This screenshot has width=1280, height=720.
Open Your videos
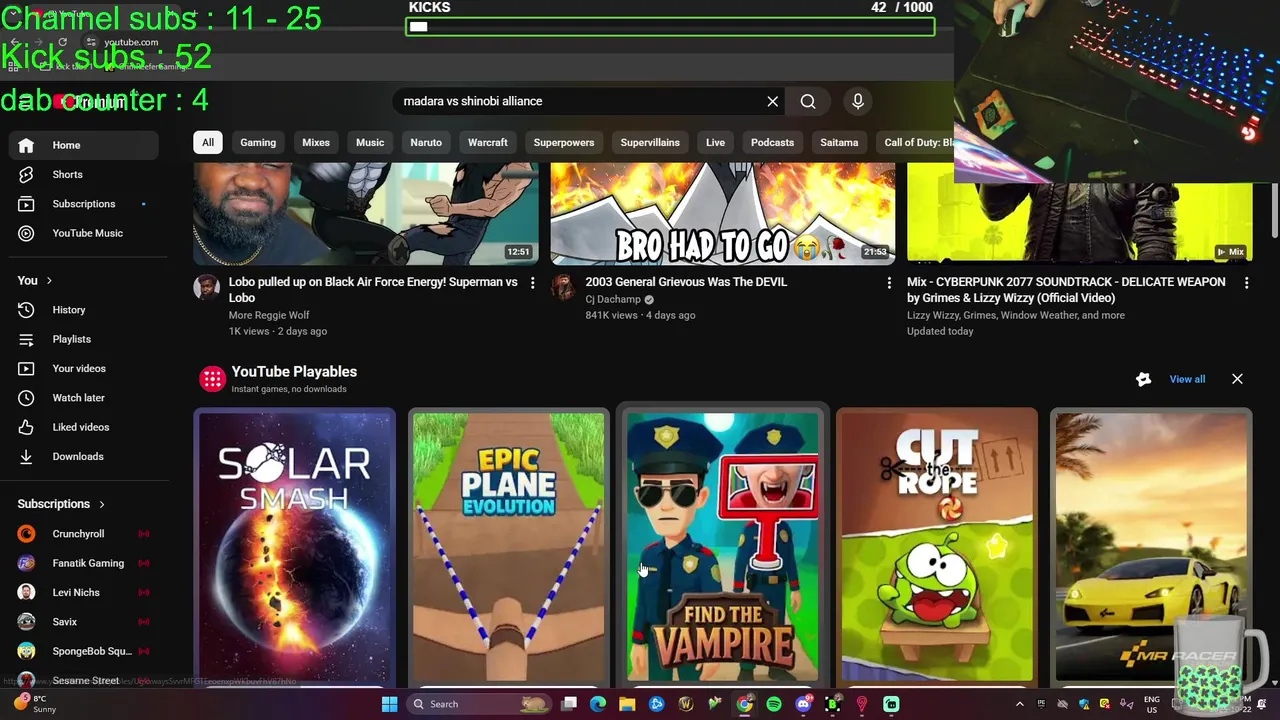[84, 368]
